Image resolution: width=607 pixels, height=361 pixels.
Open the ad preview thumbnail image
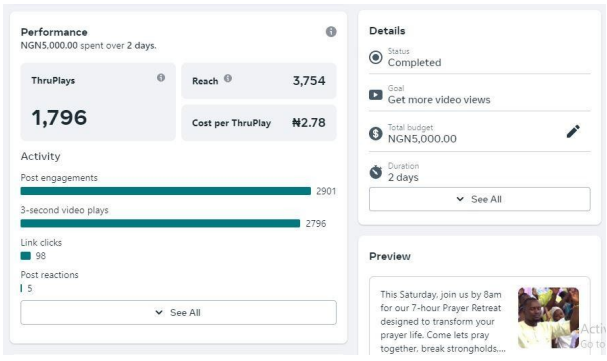coord(549,318)
